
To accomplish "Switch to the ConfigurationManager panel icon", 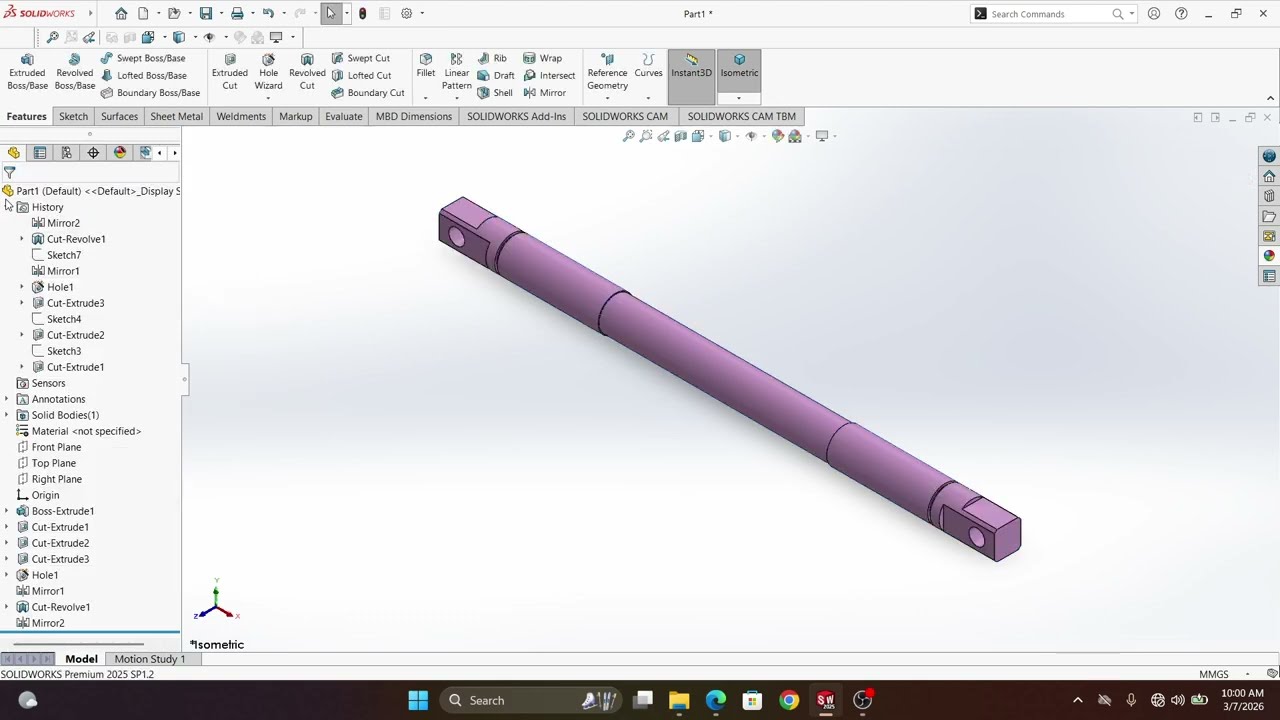I will [66, 152].
